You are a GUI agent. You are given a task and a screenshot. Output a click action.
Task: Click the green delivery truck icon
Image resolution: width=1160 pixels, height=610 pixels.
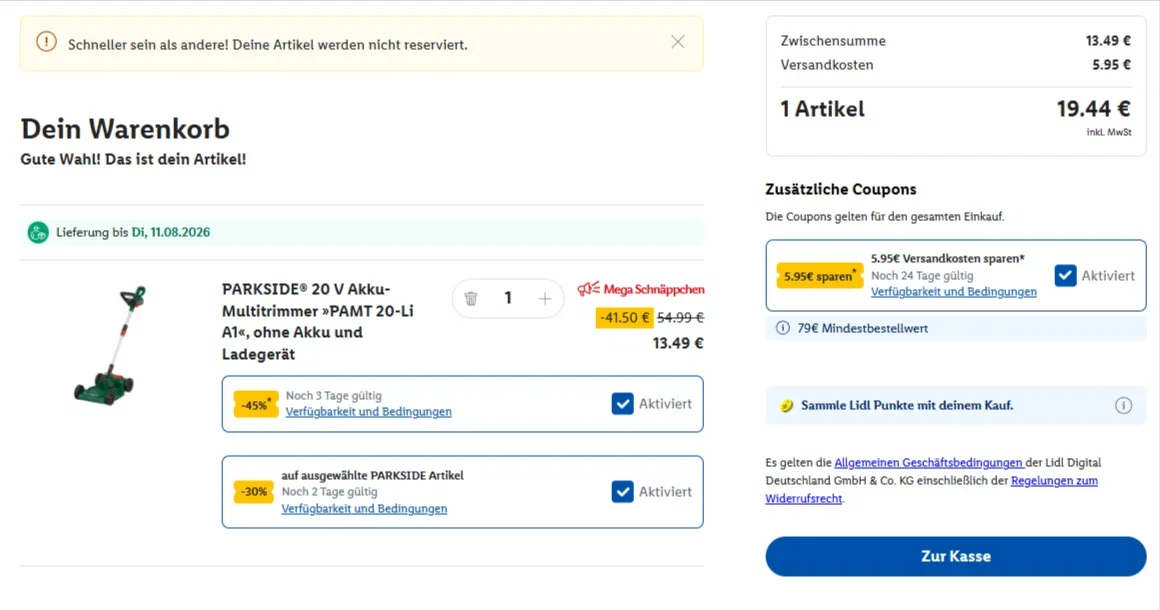38,232
